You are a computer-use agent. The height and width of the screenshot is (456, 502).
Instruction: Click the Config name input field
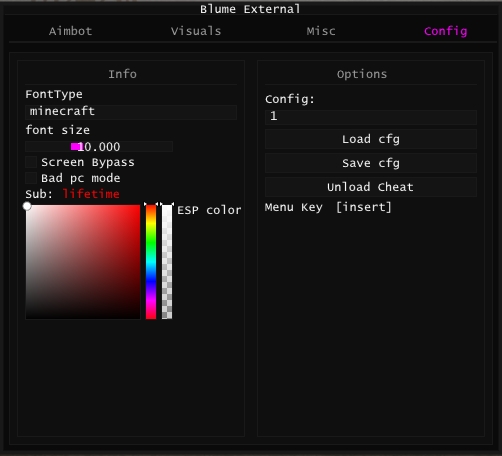pyautogui.click(x=371, y=117)
